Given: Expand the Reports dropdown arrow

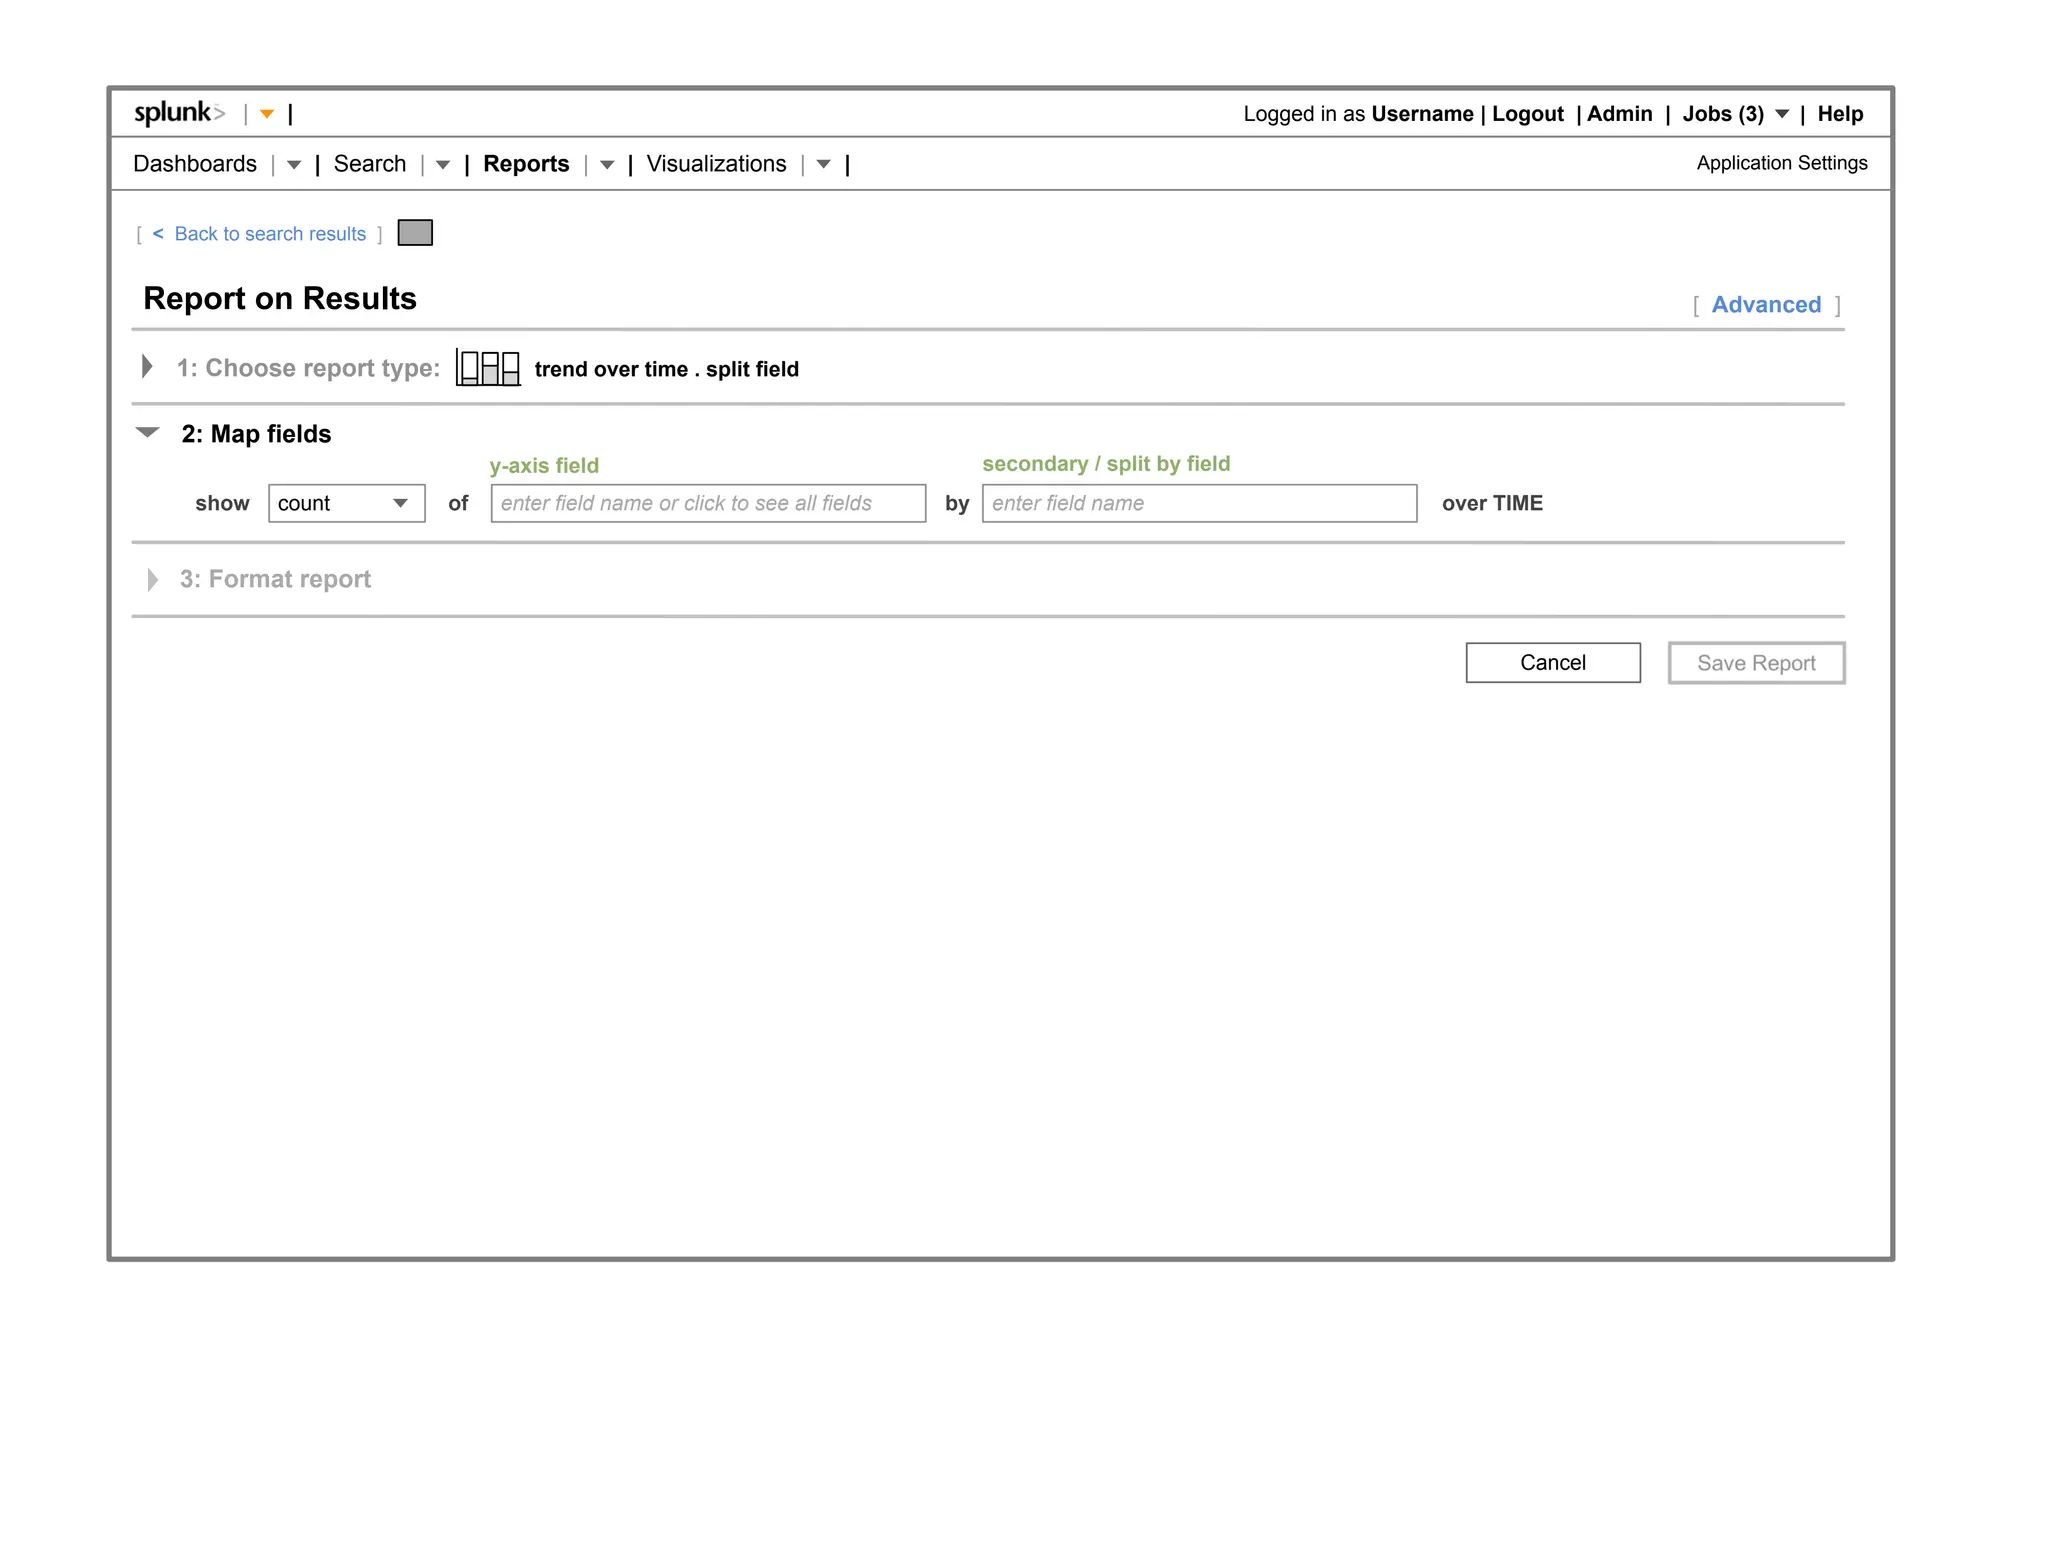Looking at the screenshot, I should point(607,165).
